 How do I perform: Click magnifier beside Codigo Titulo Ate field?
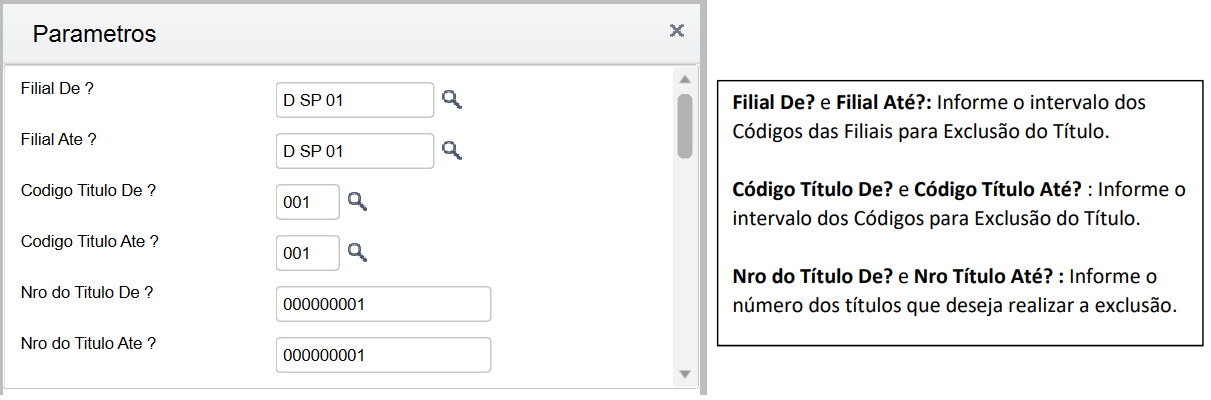coord(357,252)
